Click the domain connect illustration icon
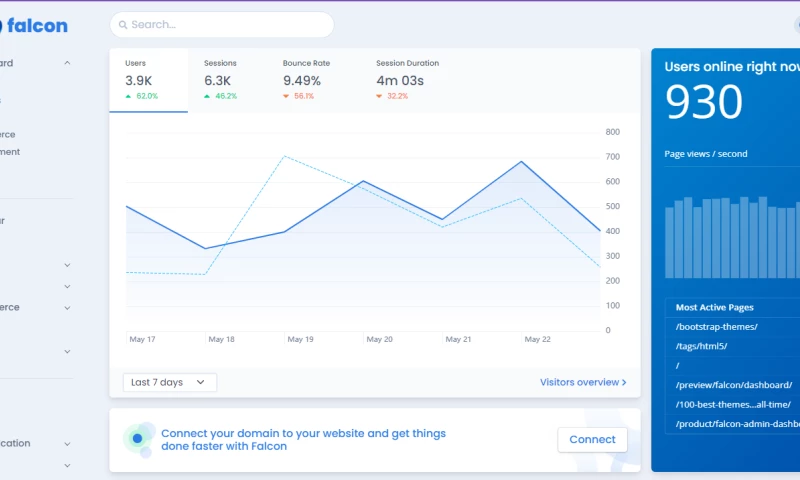 tap(139, 439)
